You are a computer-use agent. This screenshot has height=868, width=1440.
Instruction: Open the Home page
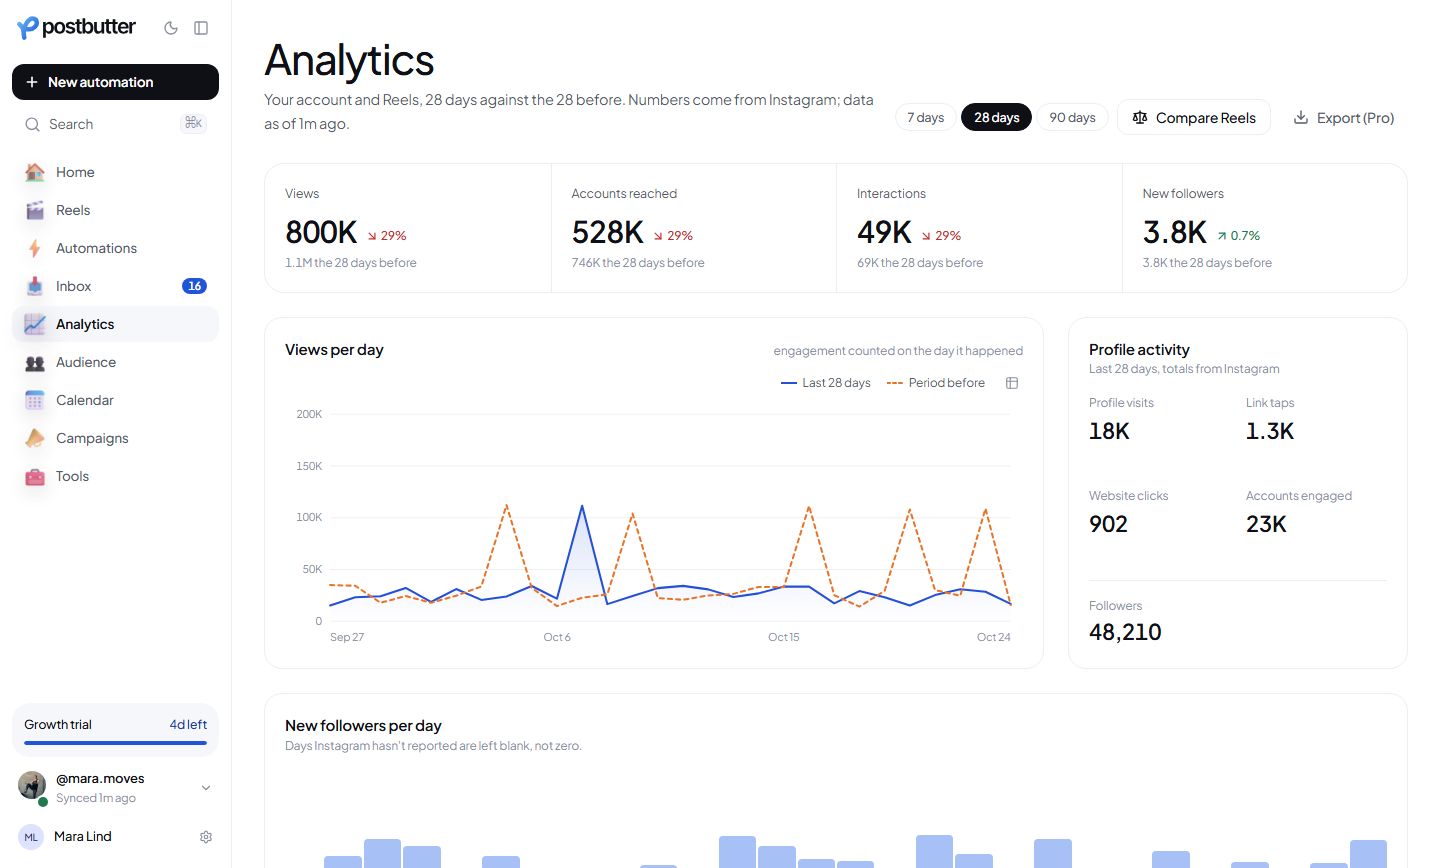point(115,172)
